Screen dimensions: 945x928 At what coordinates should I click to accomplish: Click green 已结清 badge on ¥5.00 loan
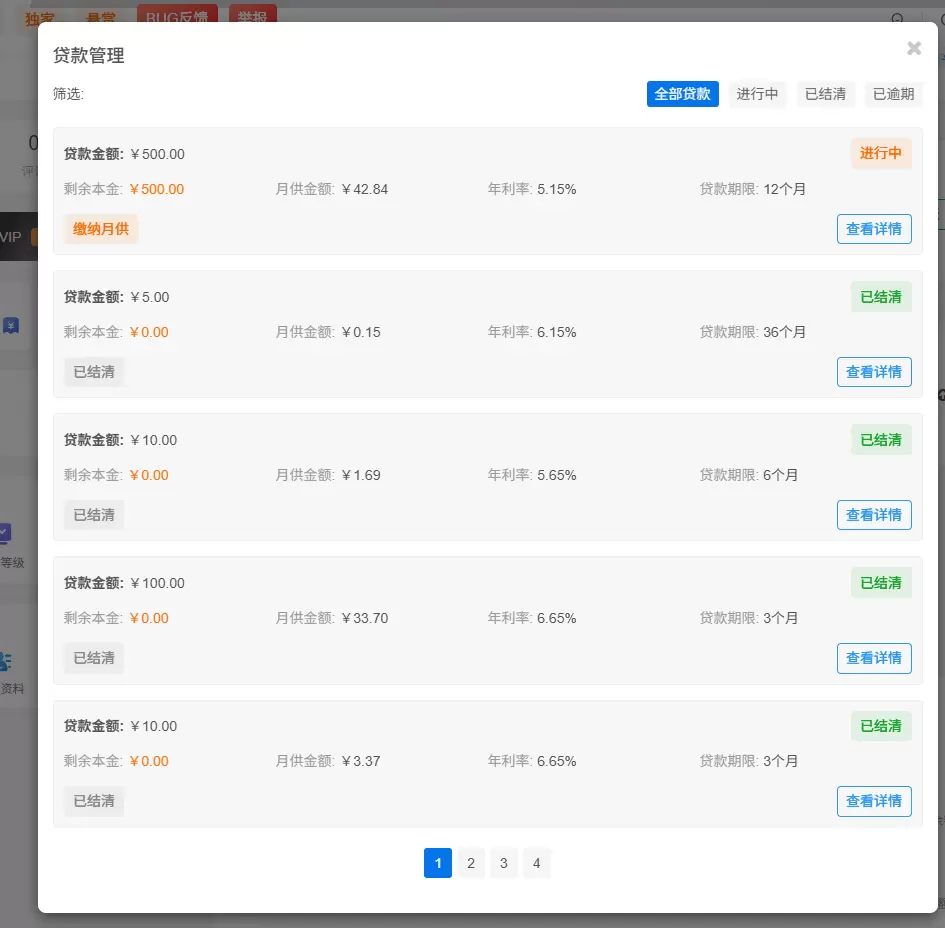point(881,296)
